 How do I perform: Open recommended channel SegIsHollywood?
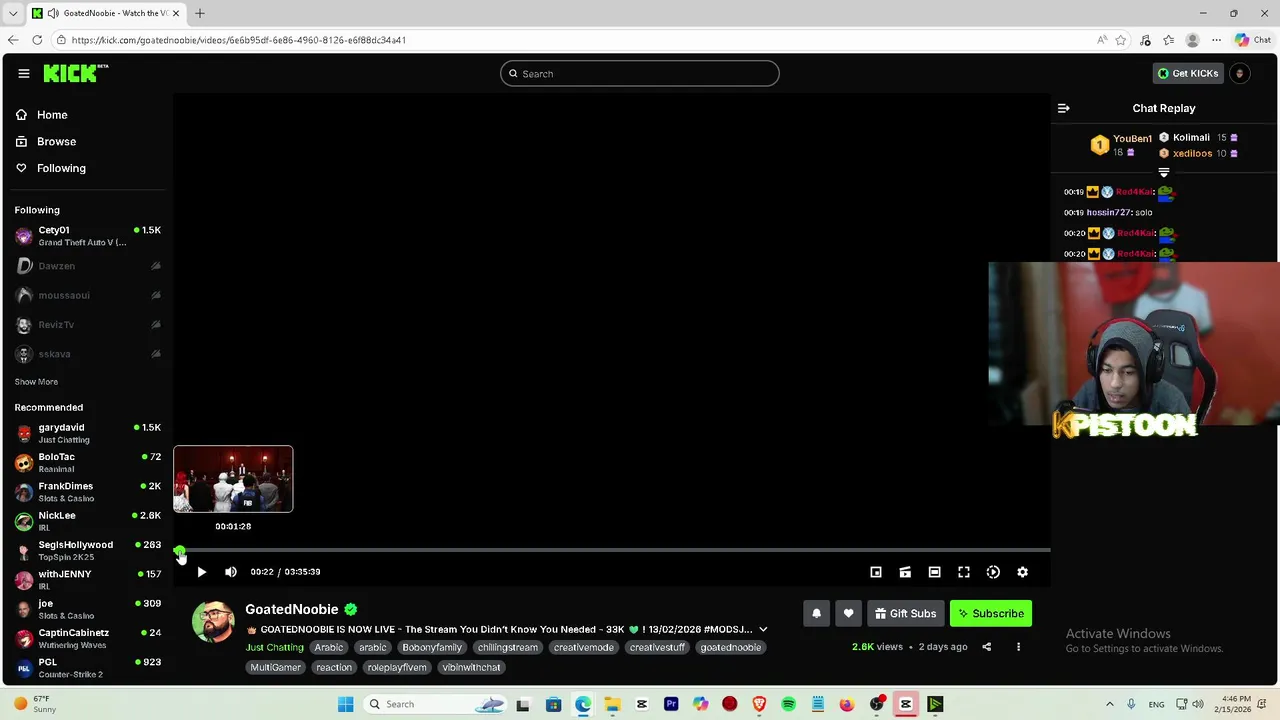(x=88, y=550)
